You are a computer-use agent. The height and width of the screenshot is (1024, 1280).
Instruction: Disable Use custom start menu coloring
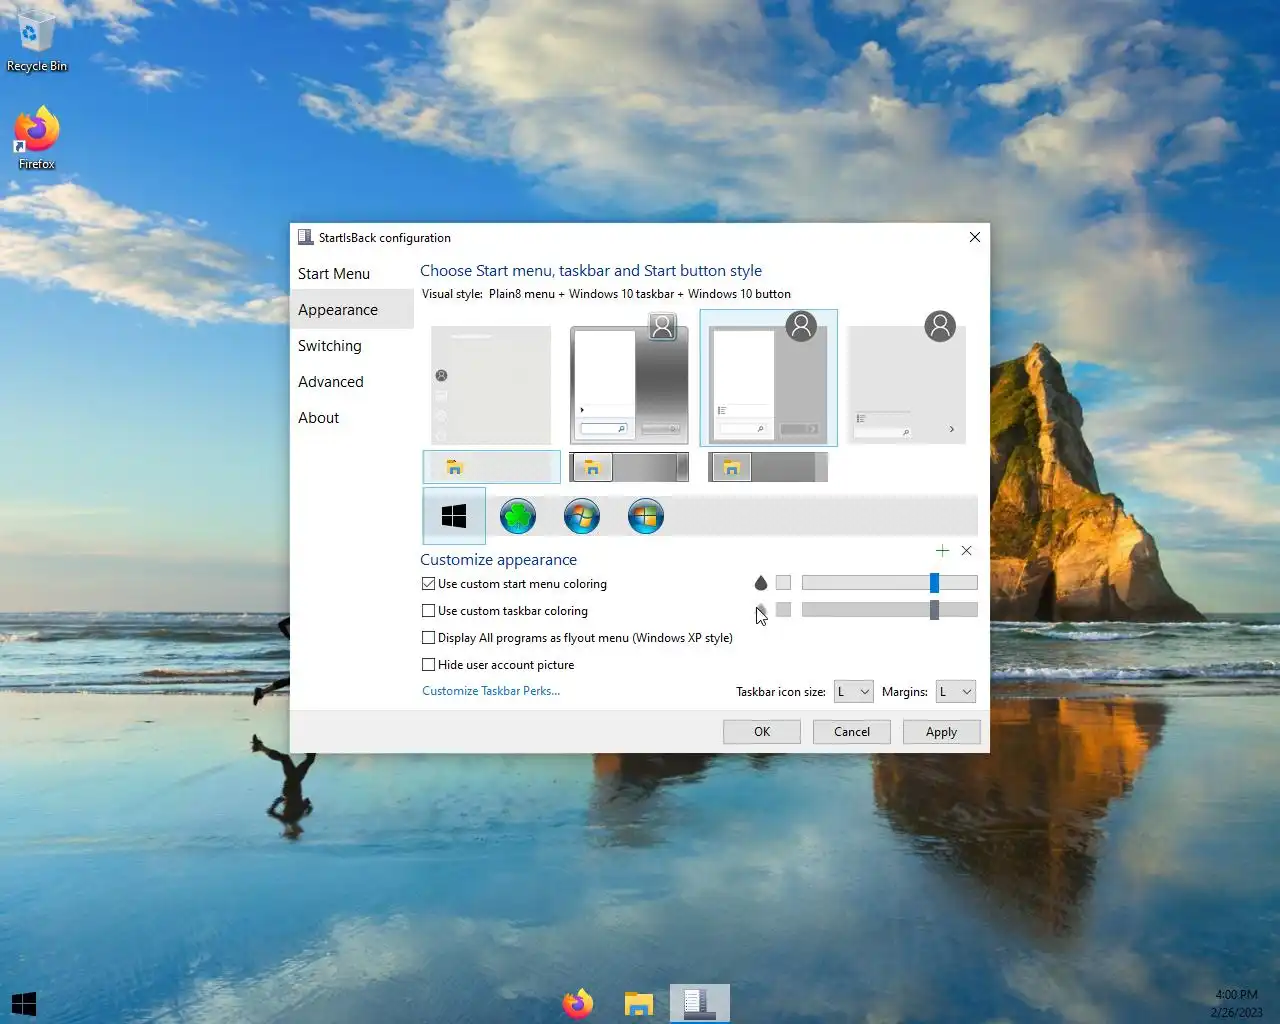point(514,584)
